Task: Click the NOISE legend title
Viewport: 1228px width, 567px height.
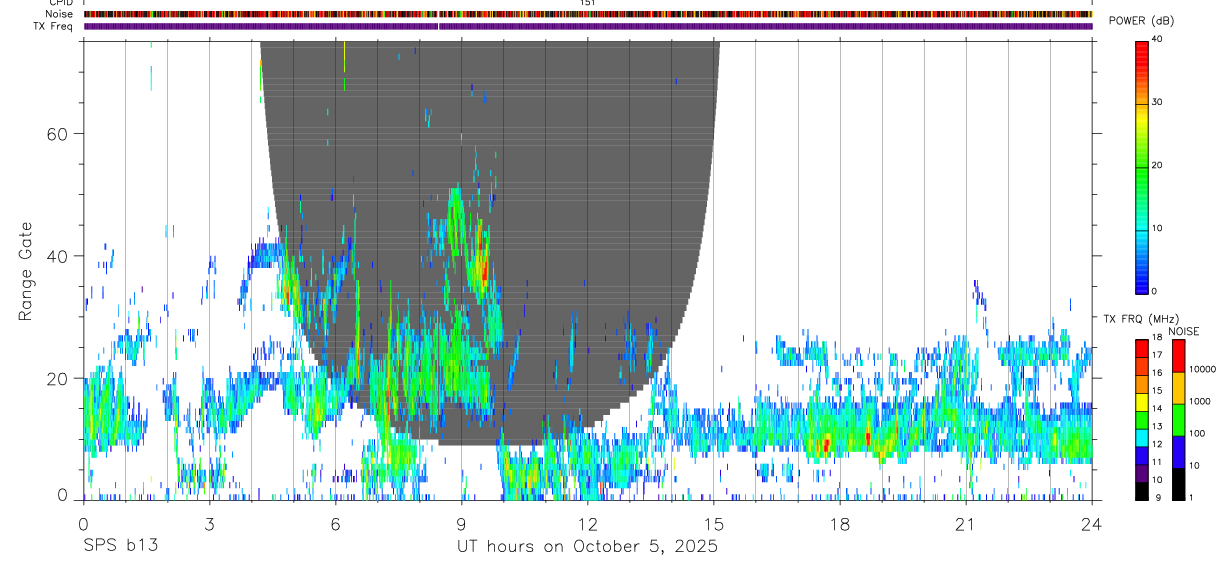Action: point(1184,331)
